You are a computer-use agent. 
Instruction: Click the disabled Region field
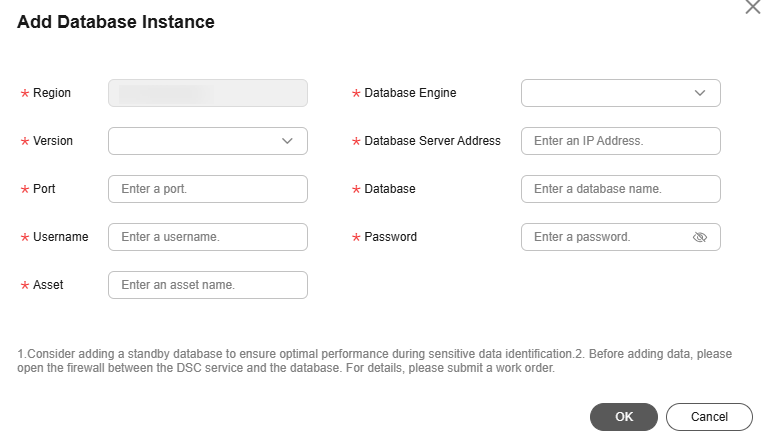point(207,93)
